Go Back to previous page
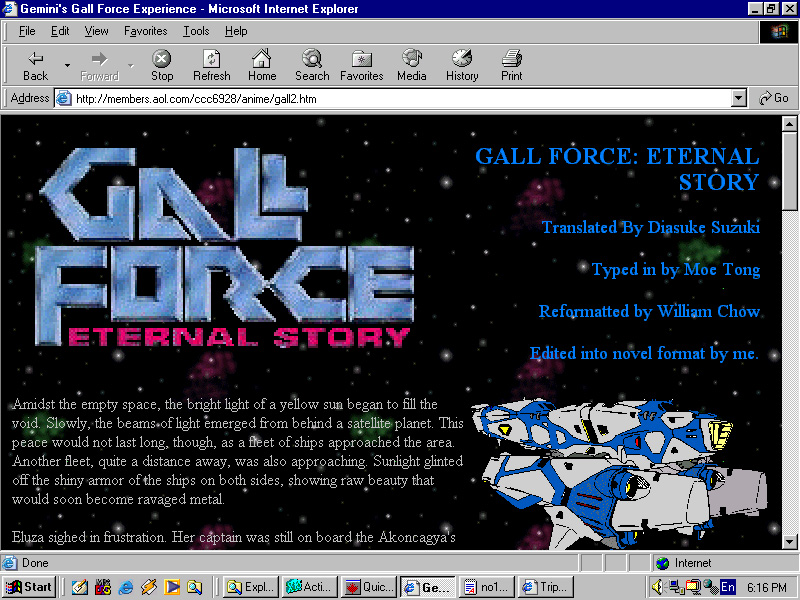Image resolution: width=800 pixels, height=600 pixels. tap(35, 66)
